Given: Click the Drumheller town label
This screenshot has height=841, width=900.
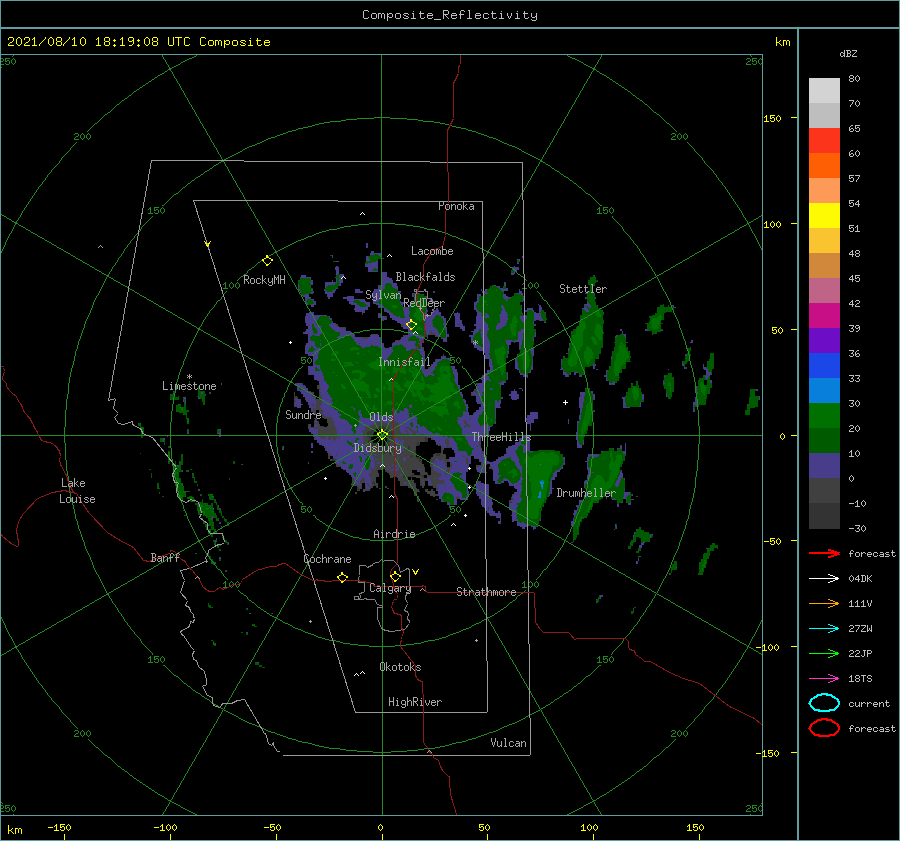Looking at the screenshot, I should (586, 493).
